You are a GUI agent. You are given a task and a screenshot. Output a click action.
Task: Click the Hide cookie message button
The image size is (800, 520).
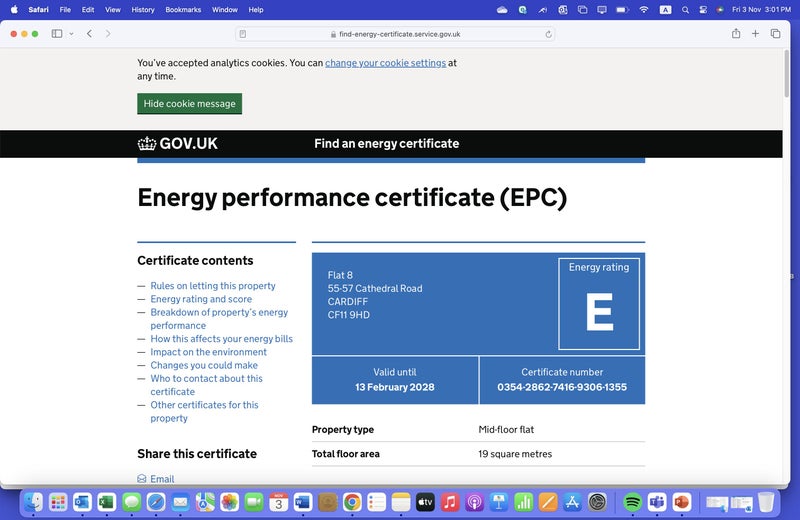(x=189, y=104)
